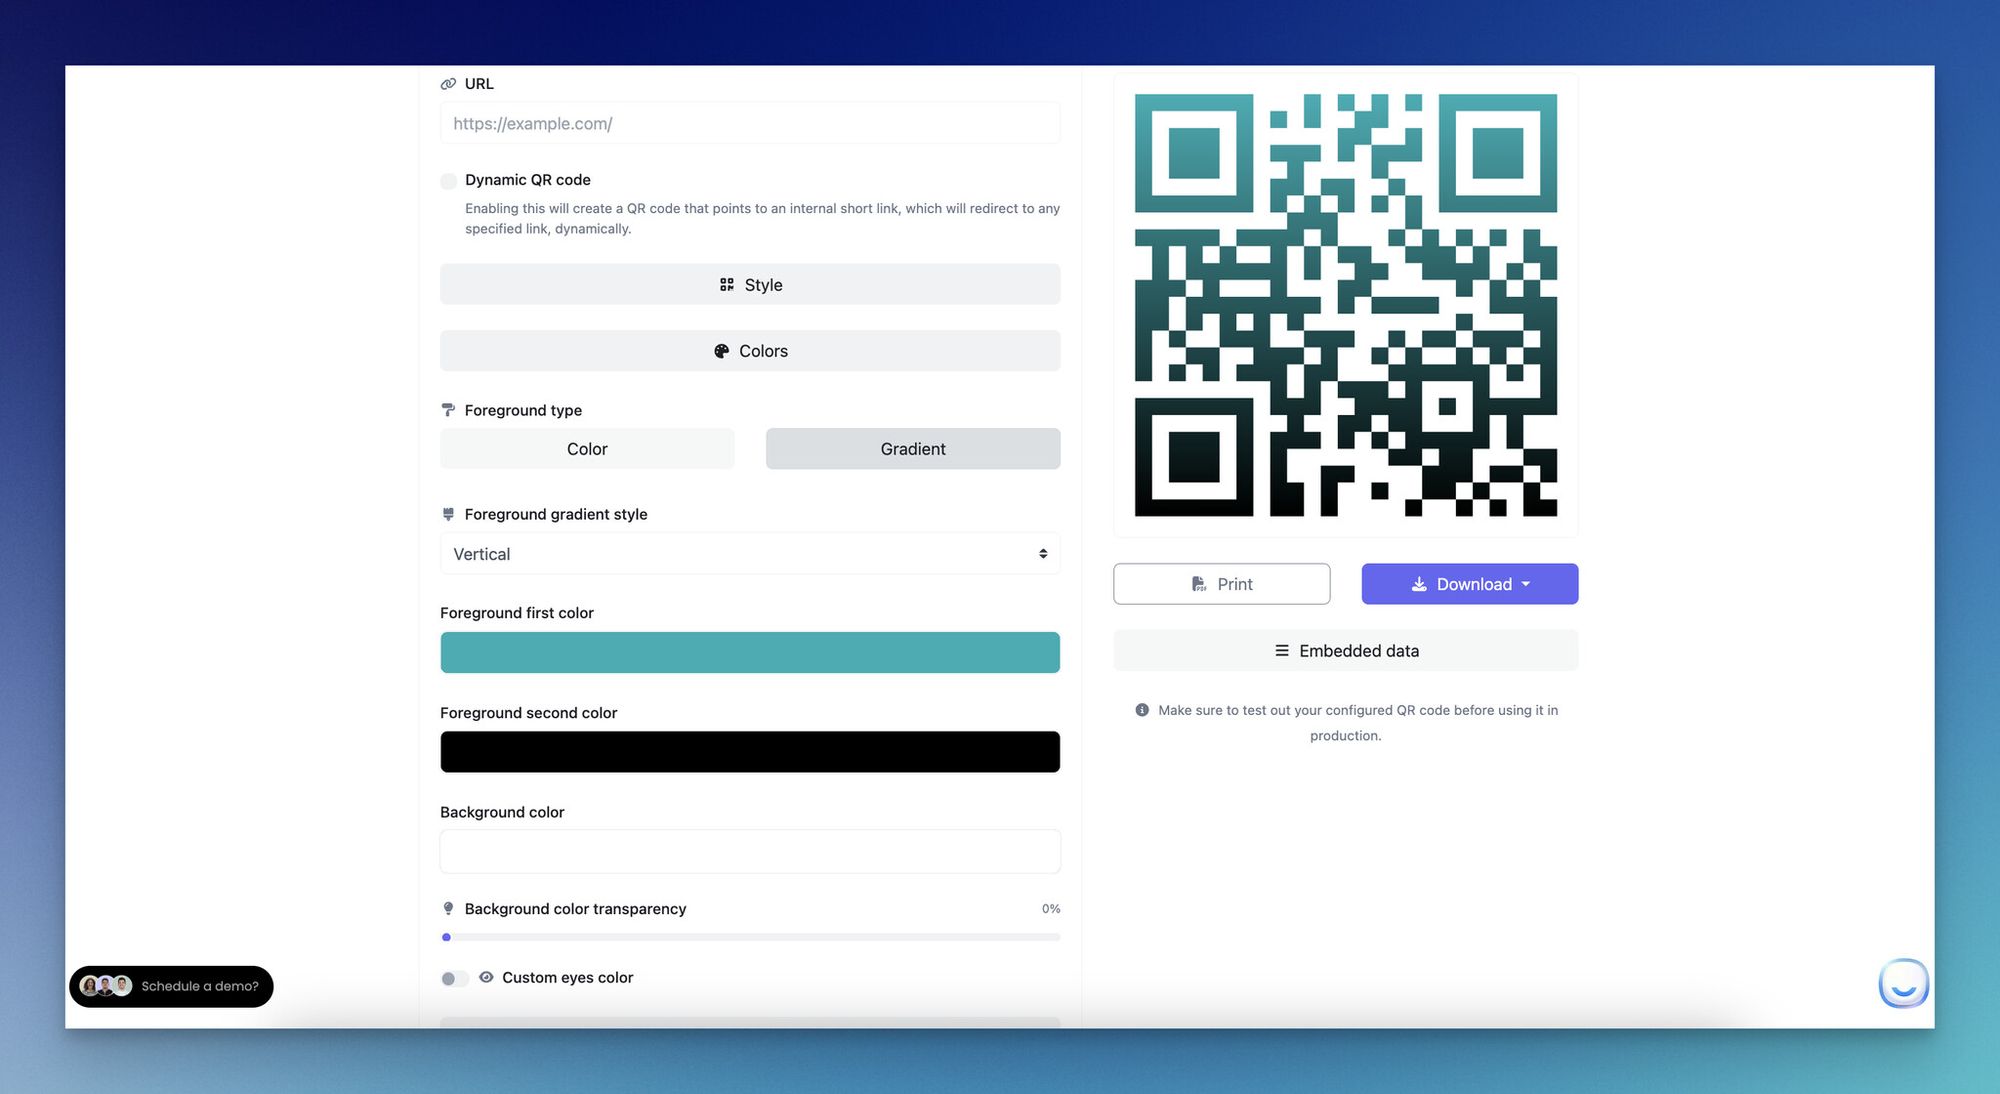
Task: Click the link icon beside the URL label
Action: (x=447, y=84)
